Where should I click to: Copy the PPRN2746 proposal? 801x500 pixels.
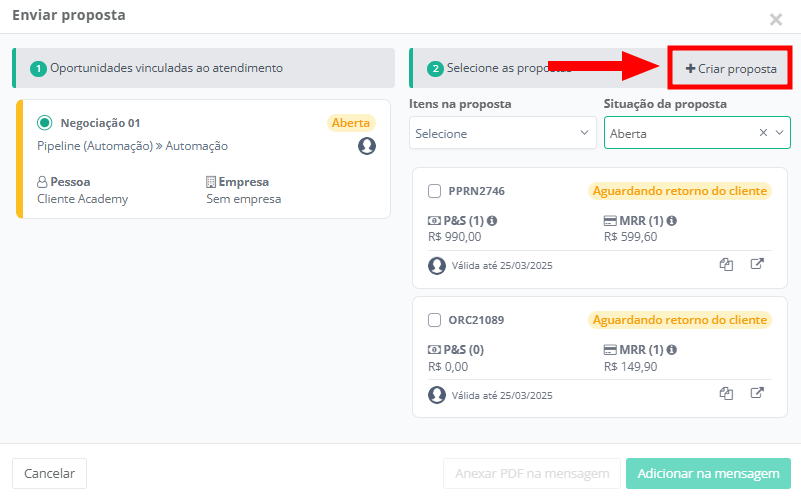(727, 265)
